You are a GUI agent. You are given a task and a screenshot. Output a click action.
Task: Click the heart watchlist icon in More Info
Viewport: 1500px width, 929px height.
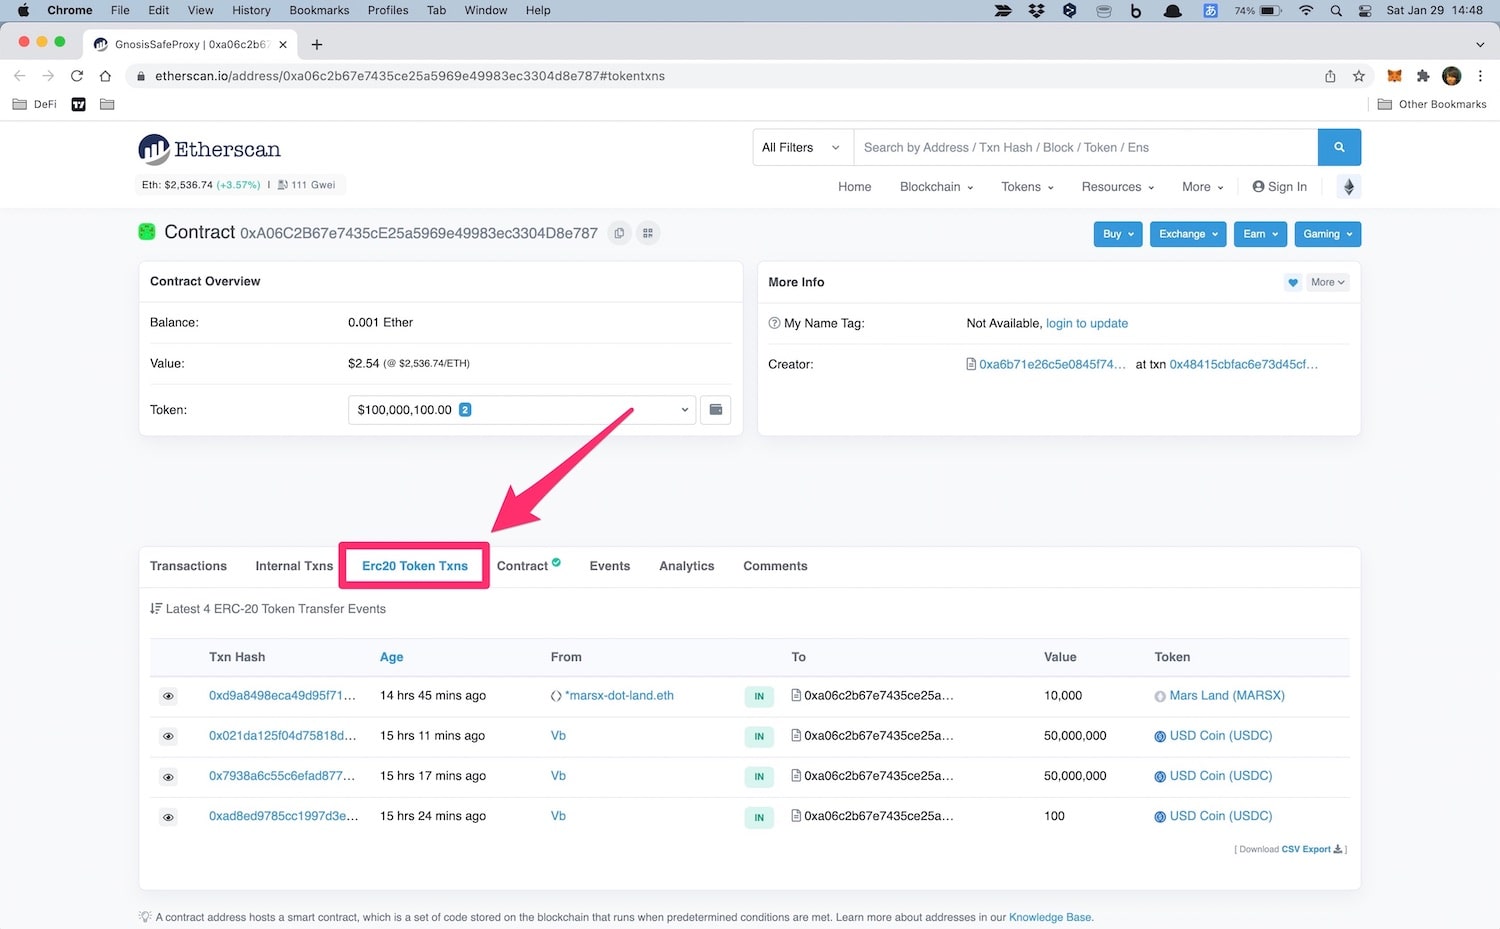1293,282
